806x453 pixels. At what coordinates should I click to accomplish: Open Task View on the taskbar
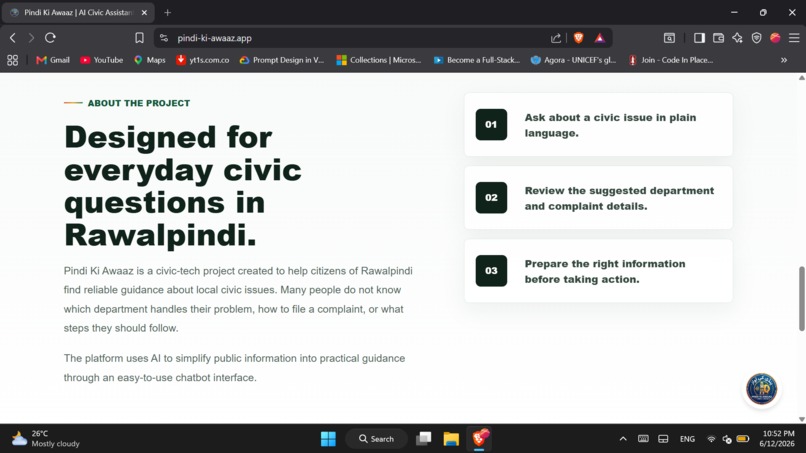point(424,439)
